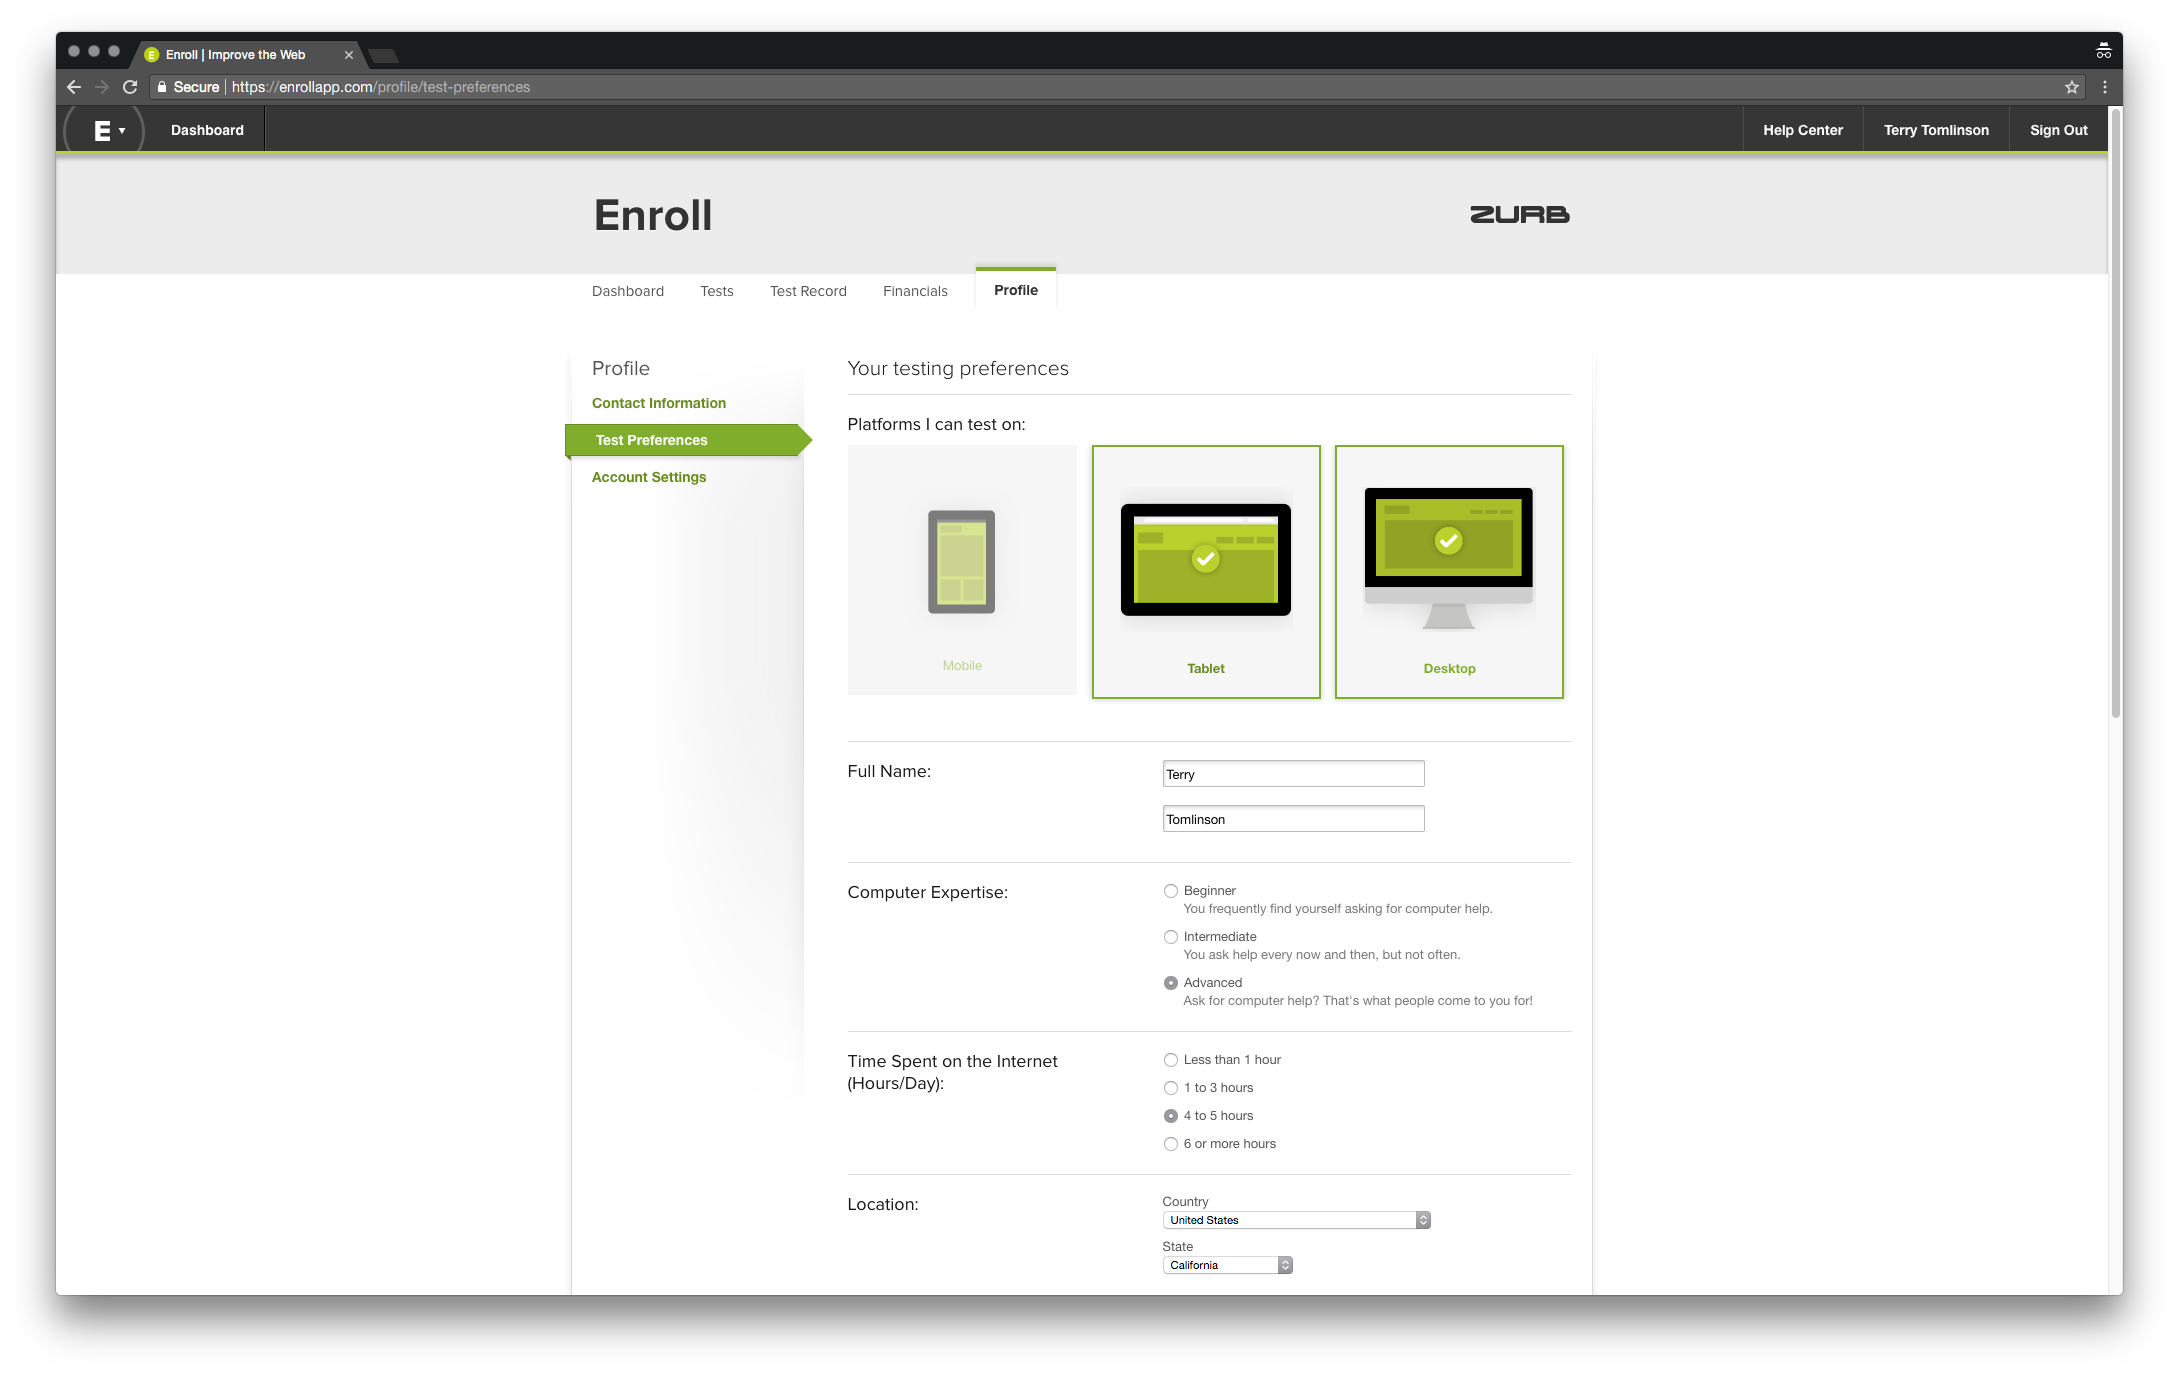Click the Enroll logo icon
Image resolution: width=2179 pixels, height=1375 pixels.
[x=103, y=128]
